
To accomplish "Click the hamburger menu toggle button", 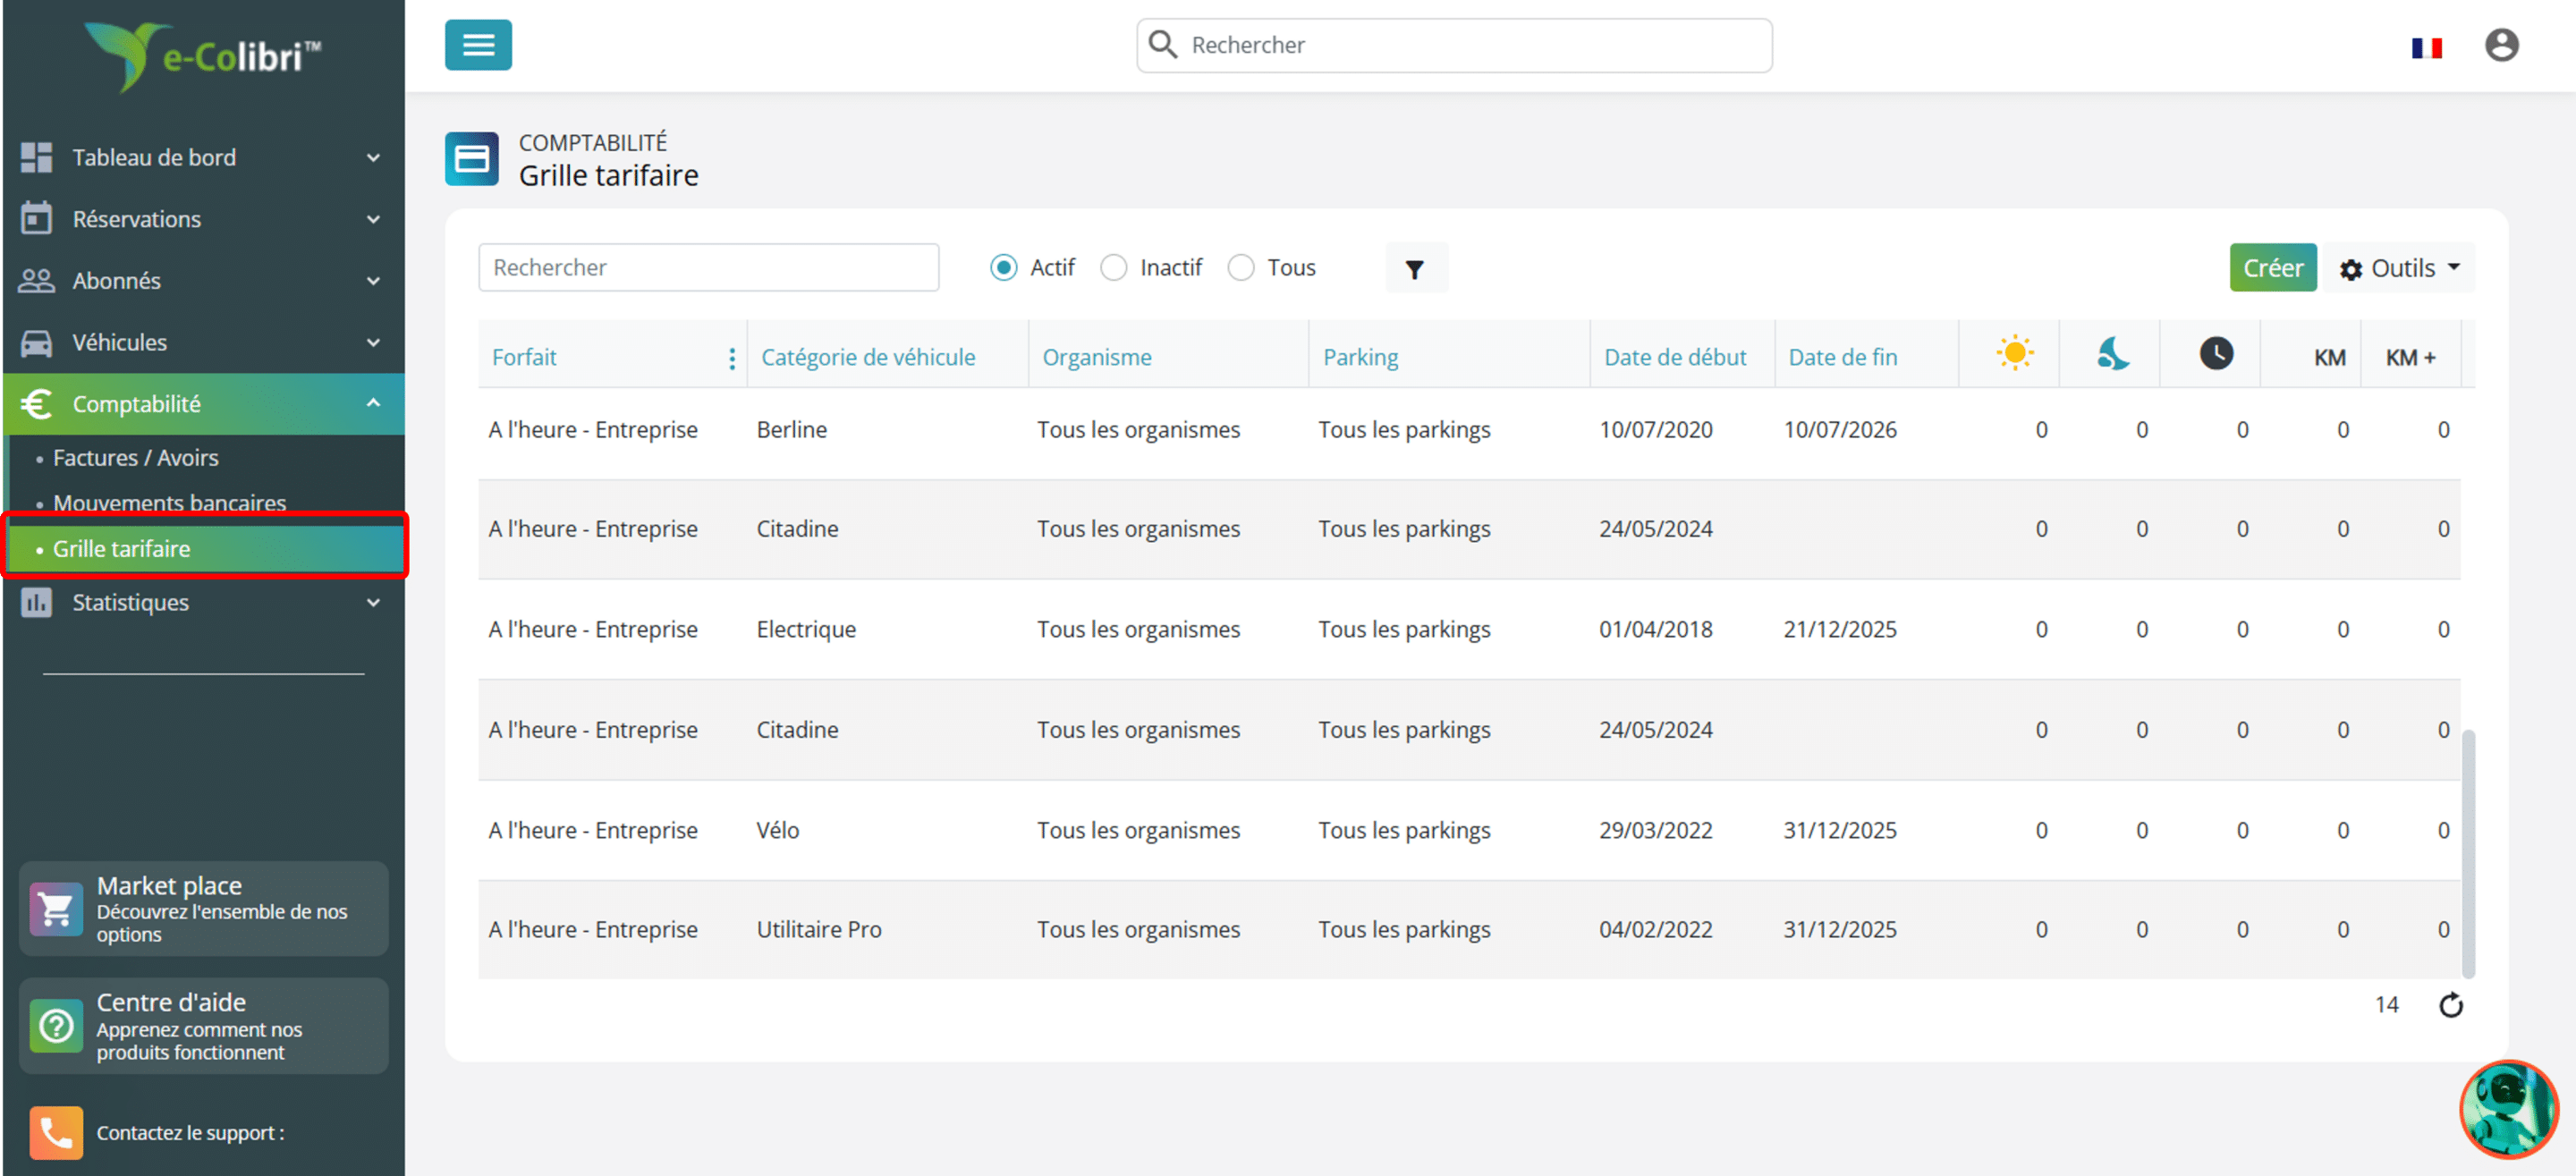I will click(x=478, y=45).
